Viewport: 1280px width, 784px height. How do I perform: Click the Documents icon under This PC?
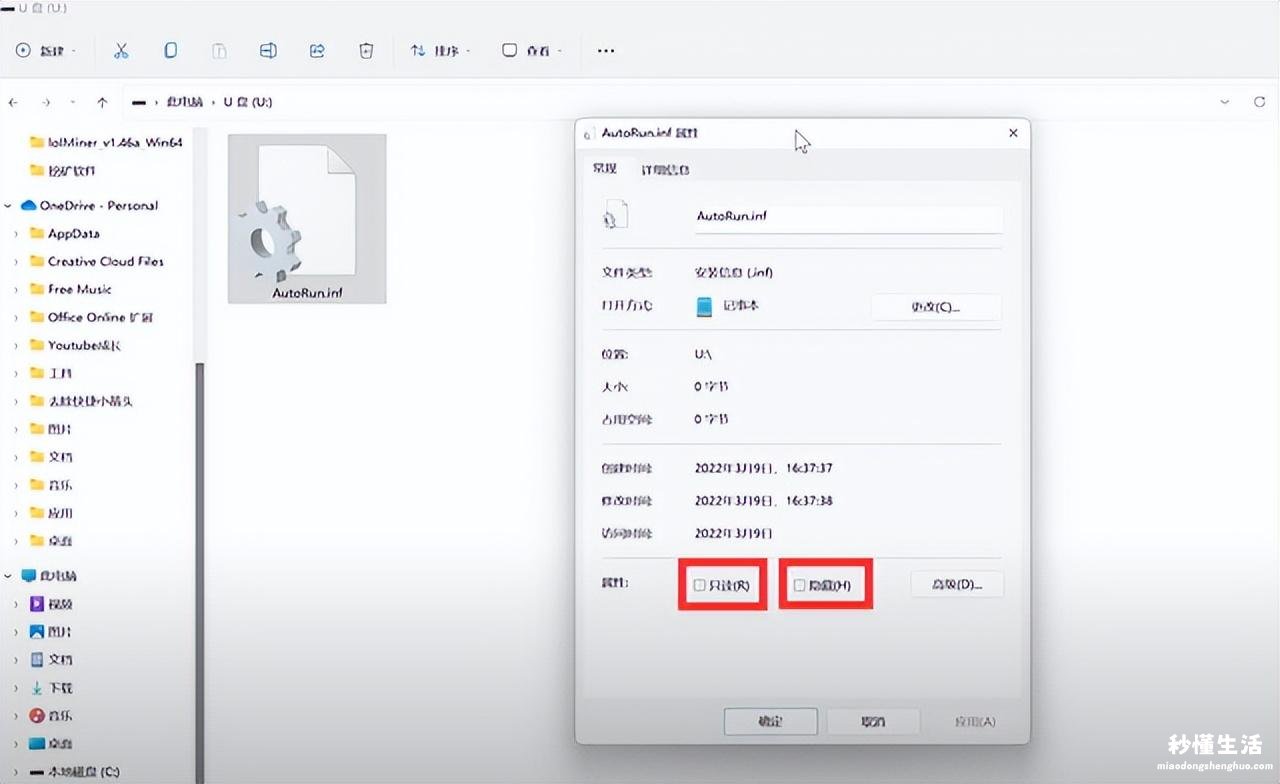(x=37, y=660)
